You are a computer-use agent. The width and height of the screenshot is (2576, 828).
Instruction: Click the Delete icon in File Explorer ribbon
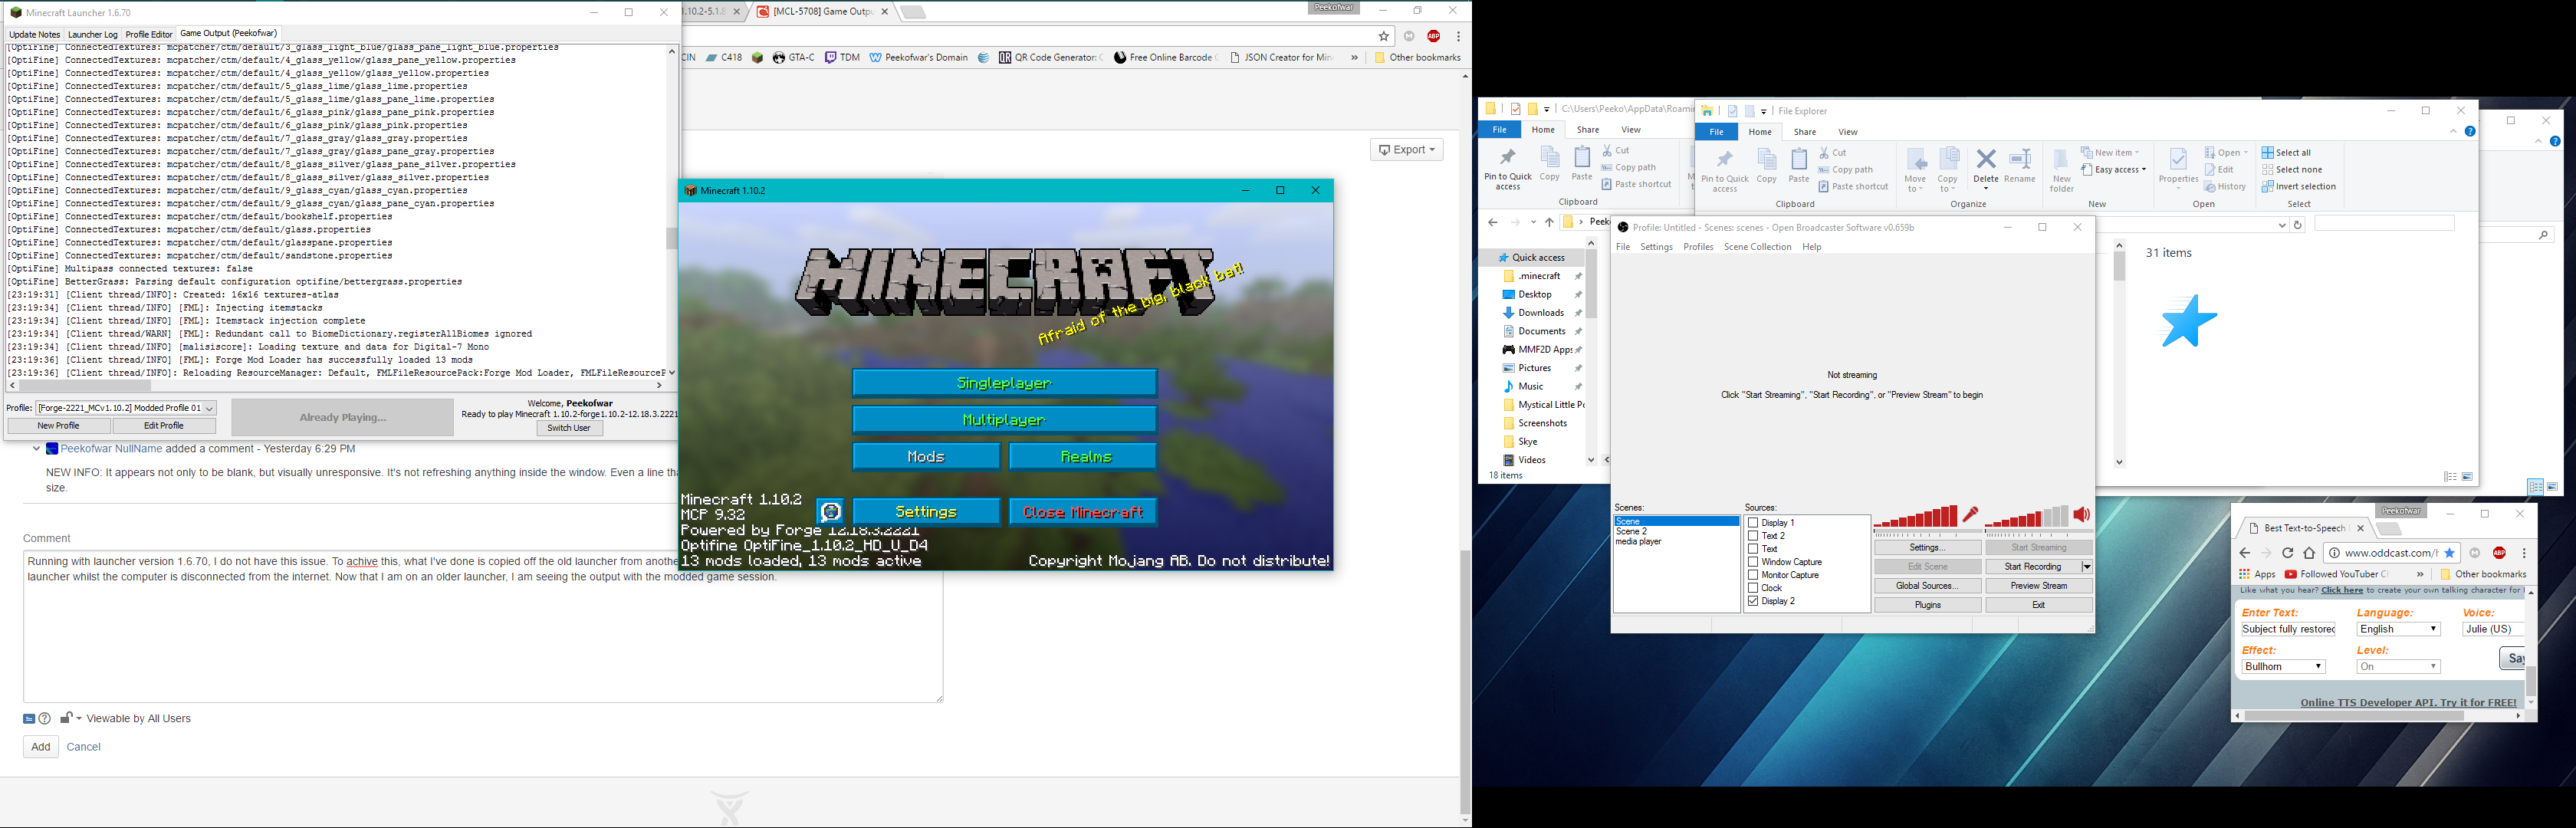[x=1986, y=160]
